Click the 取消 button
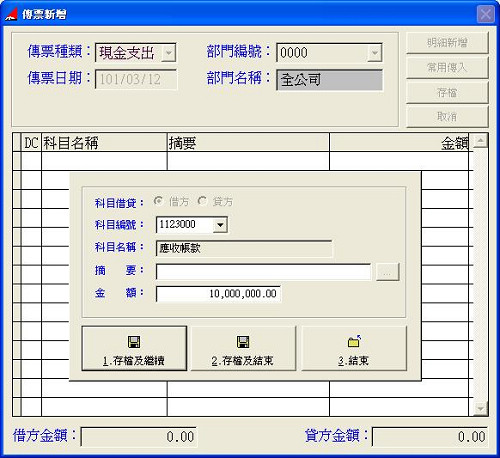The width and height of the screenshot is (500, 458). pos(447,117)
